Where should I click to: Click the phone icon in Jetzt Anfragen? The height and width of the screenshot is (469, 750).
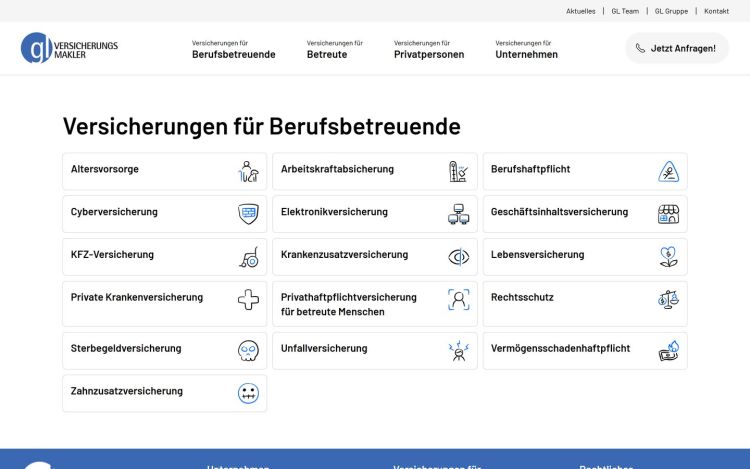(640, 48)
